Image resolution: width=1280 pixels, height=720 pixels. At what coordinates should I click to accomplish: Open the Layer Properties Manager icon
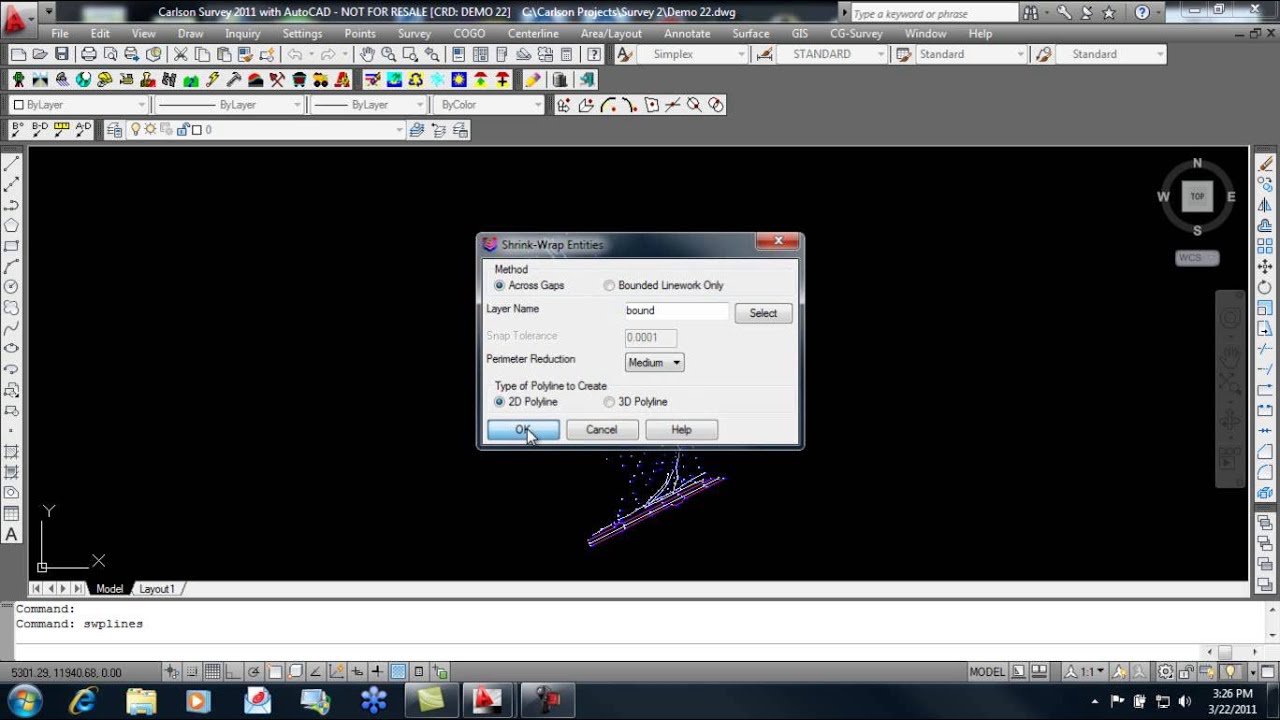(114, 129)
